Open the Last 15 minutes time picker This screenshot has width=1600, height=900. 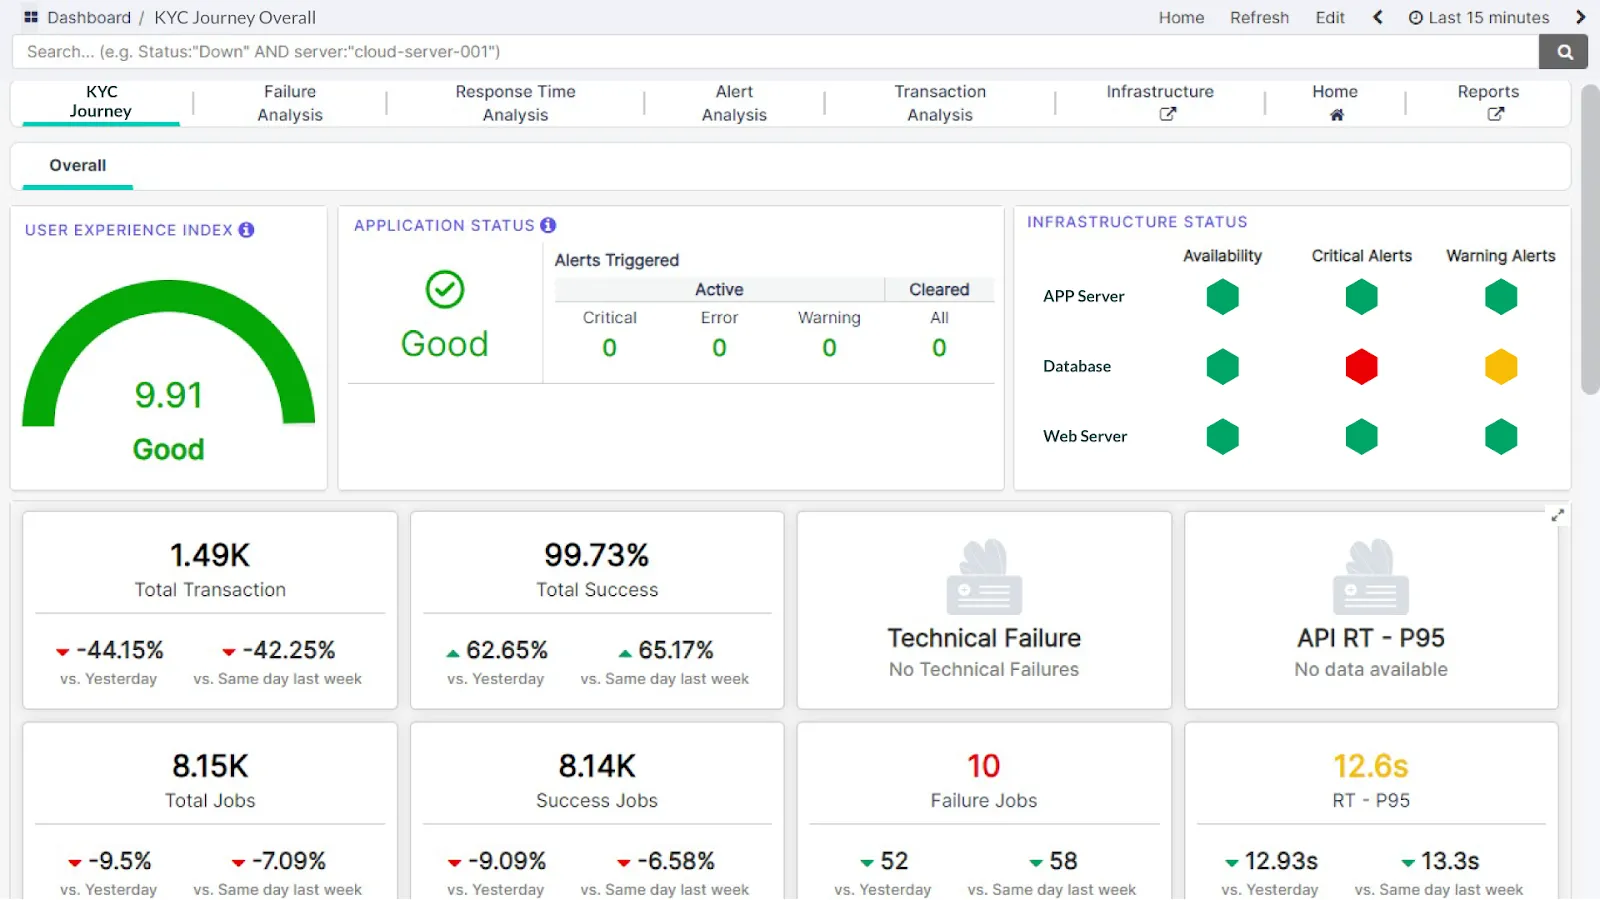1479,17
